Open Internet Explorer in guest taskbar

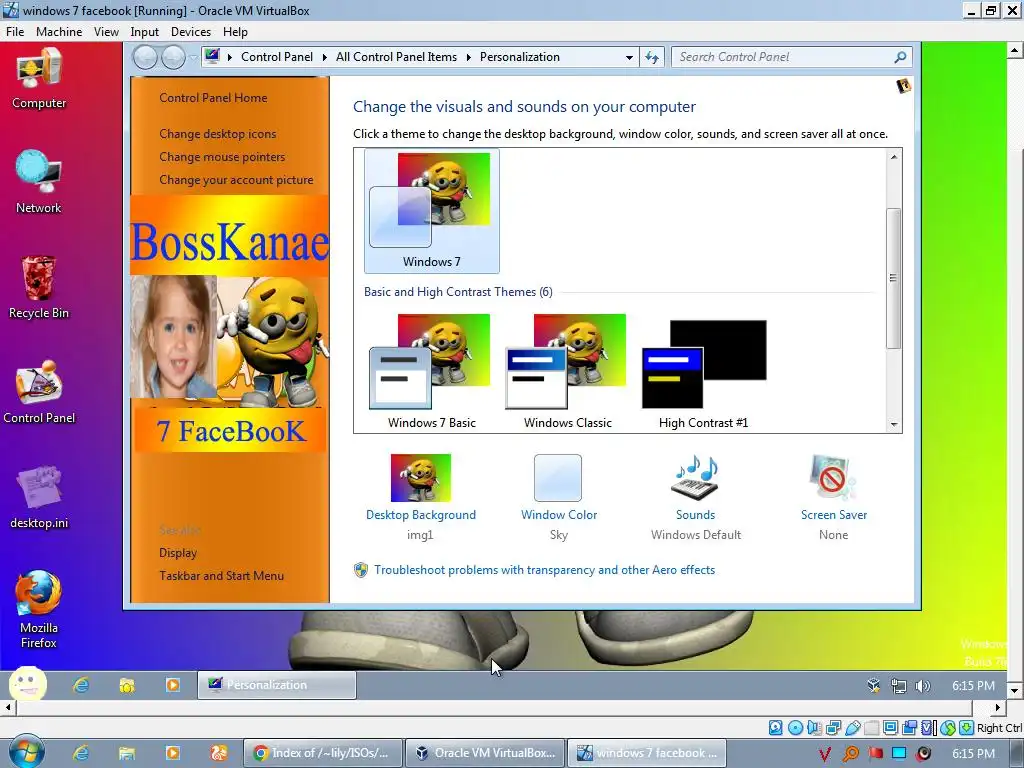81,685
